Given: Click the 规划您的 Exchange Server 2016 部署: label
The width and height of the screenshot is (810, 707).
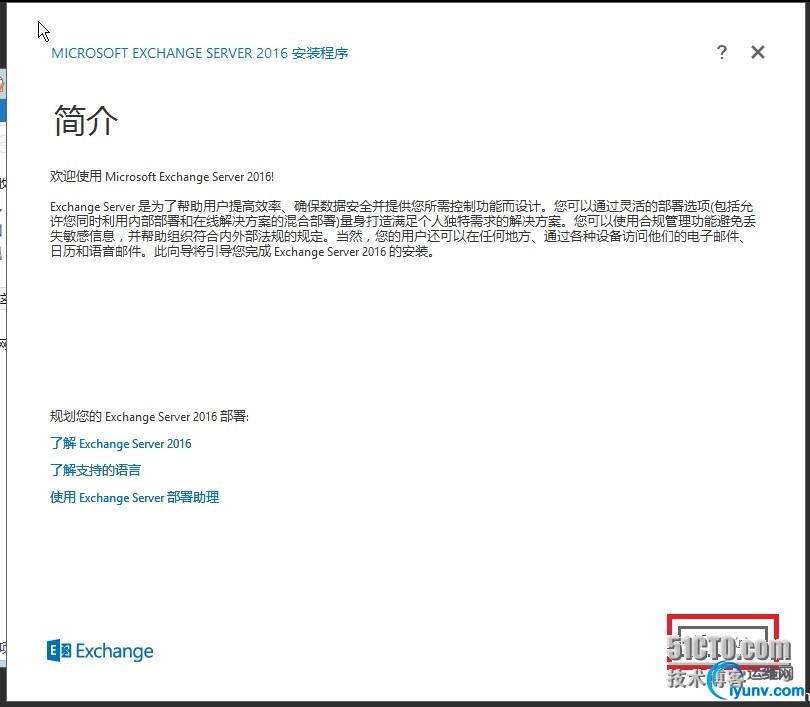Looking at the screenshot, I should [149, 416].
